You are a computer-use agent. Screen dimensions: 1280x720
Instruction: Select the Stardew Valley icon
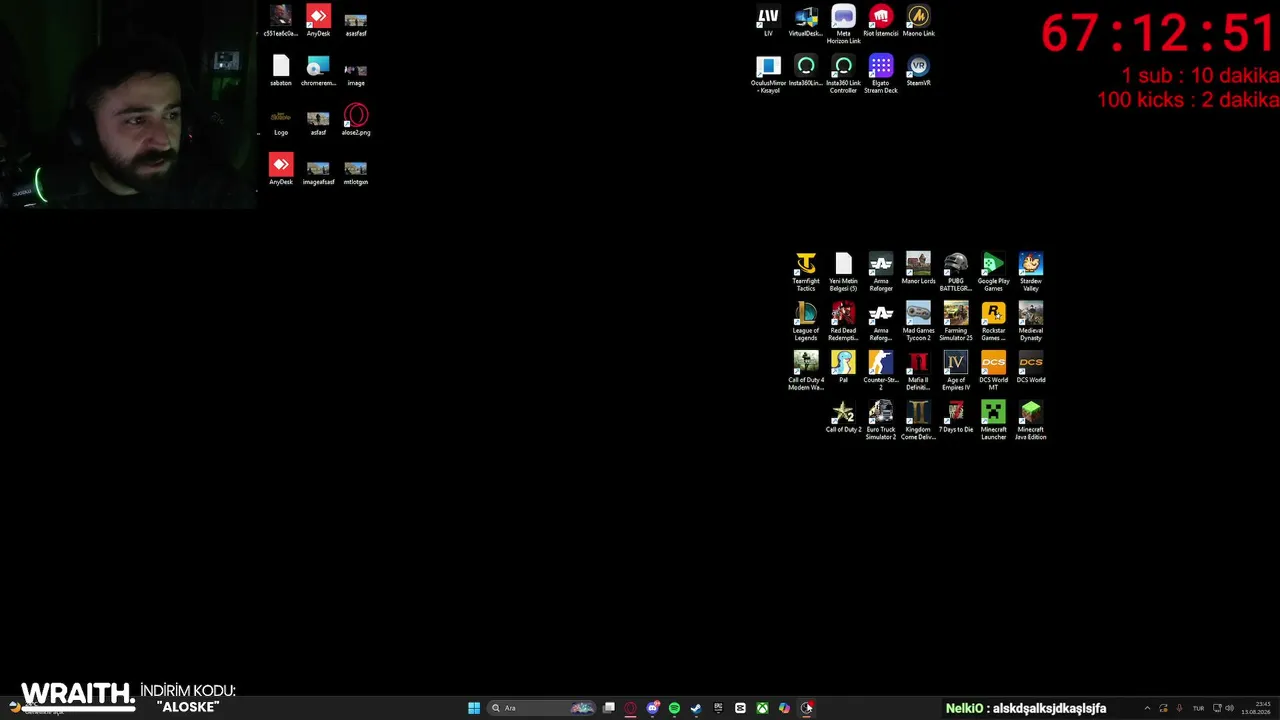(x=1031, y=272)
